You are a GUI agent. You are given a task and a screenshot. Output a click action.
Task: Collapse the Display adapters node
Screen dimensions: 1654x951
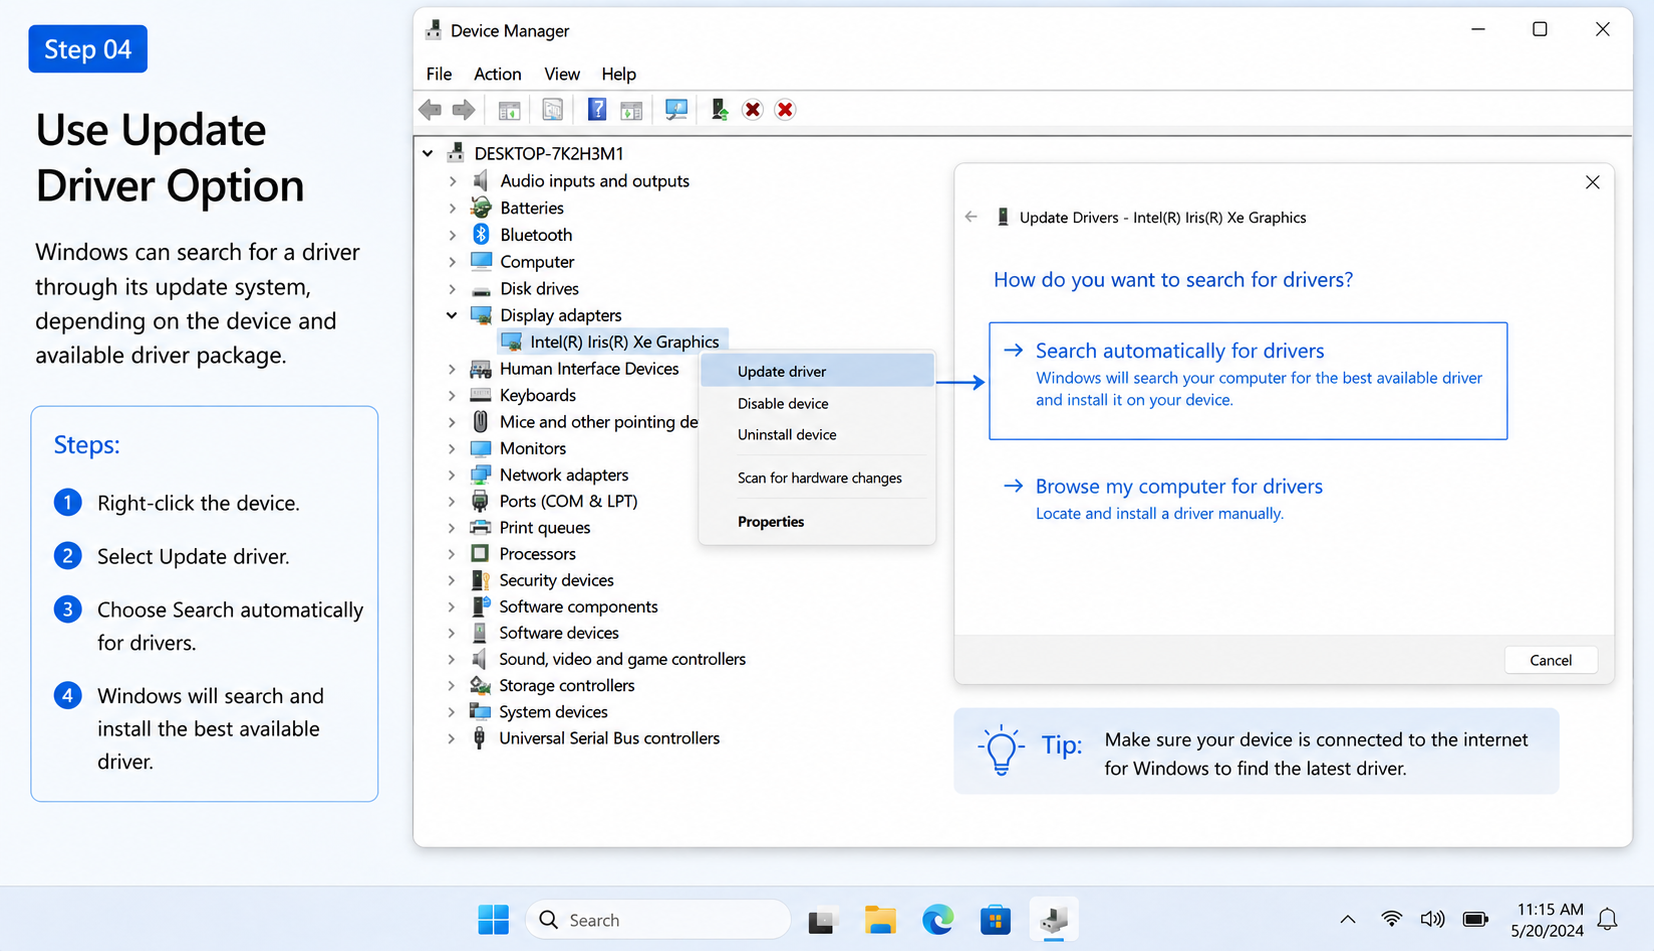point(452,315)
